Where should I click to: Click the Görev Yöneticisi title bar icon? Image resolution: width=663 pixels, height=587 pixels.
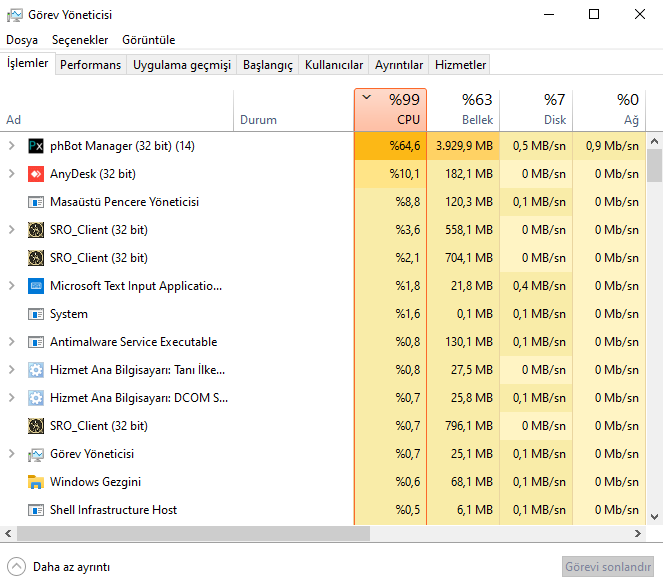[15, 15]
